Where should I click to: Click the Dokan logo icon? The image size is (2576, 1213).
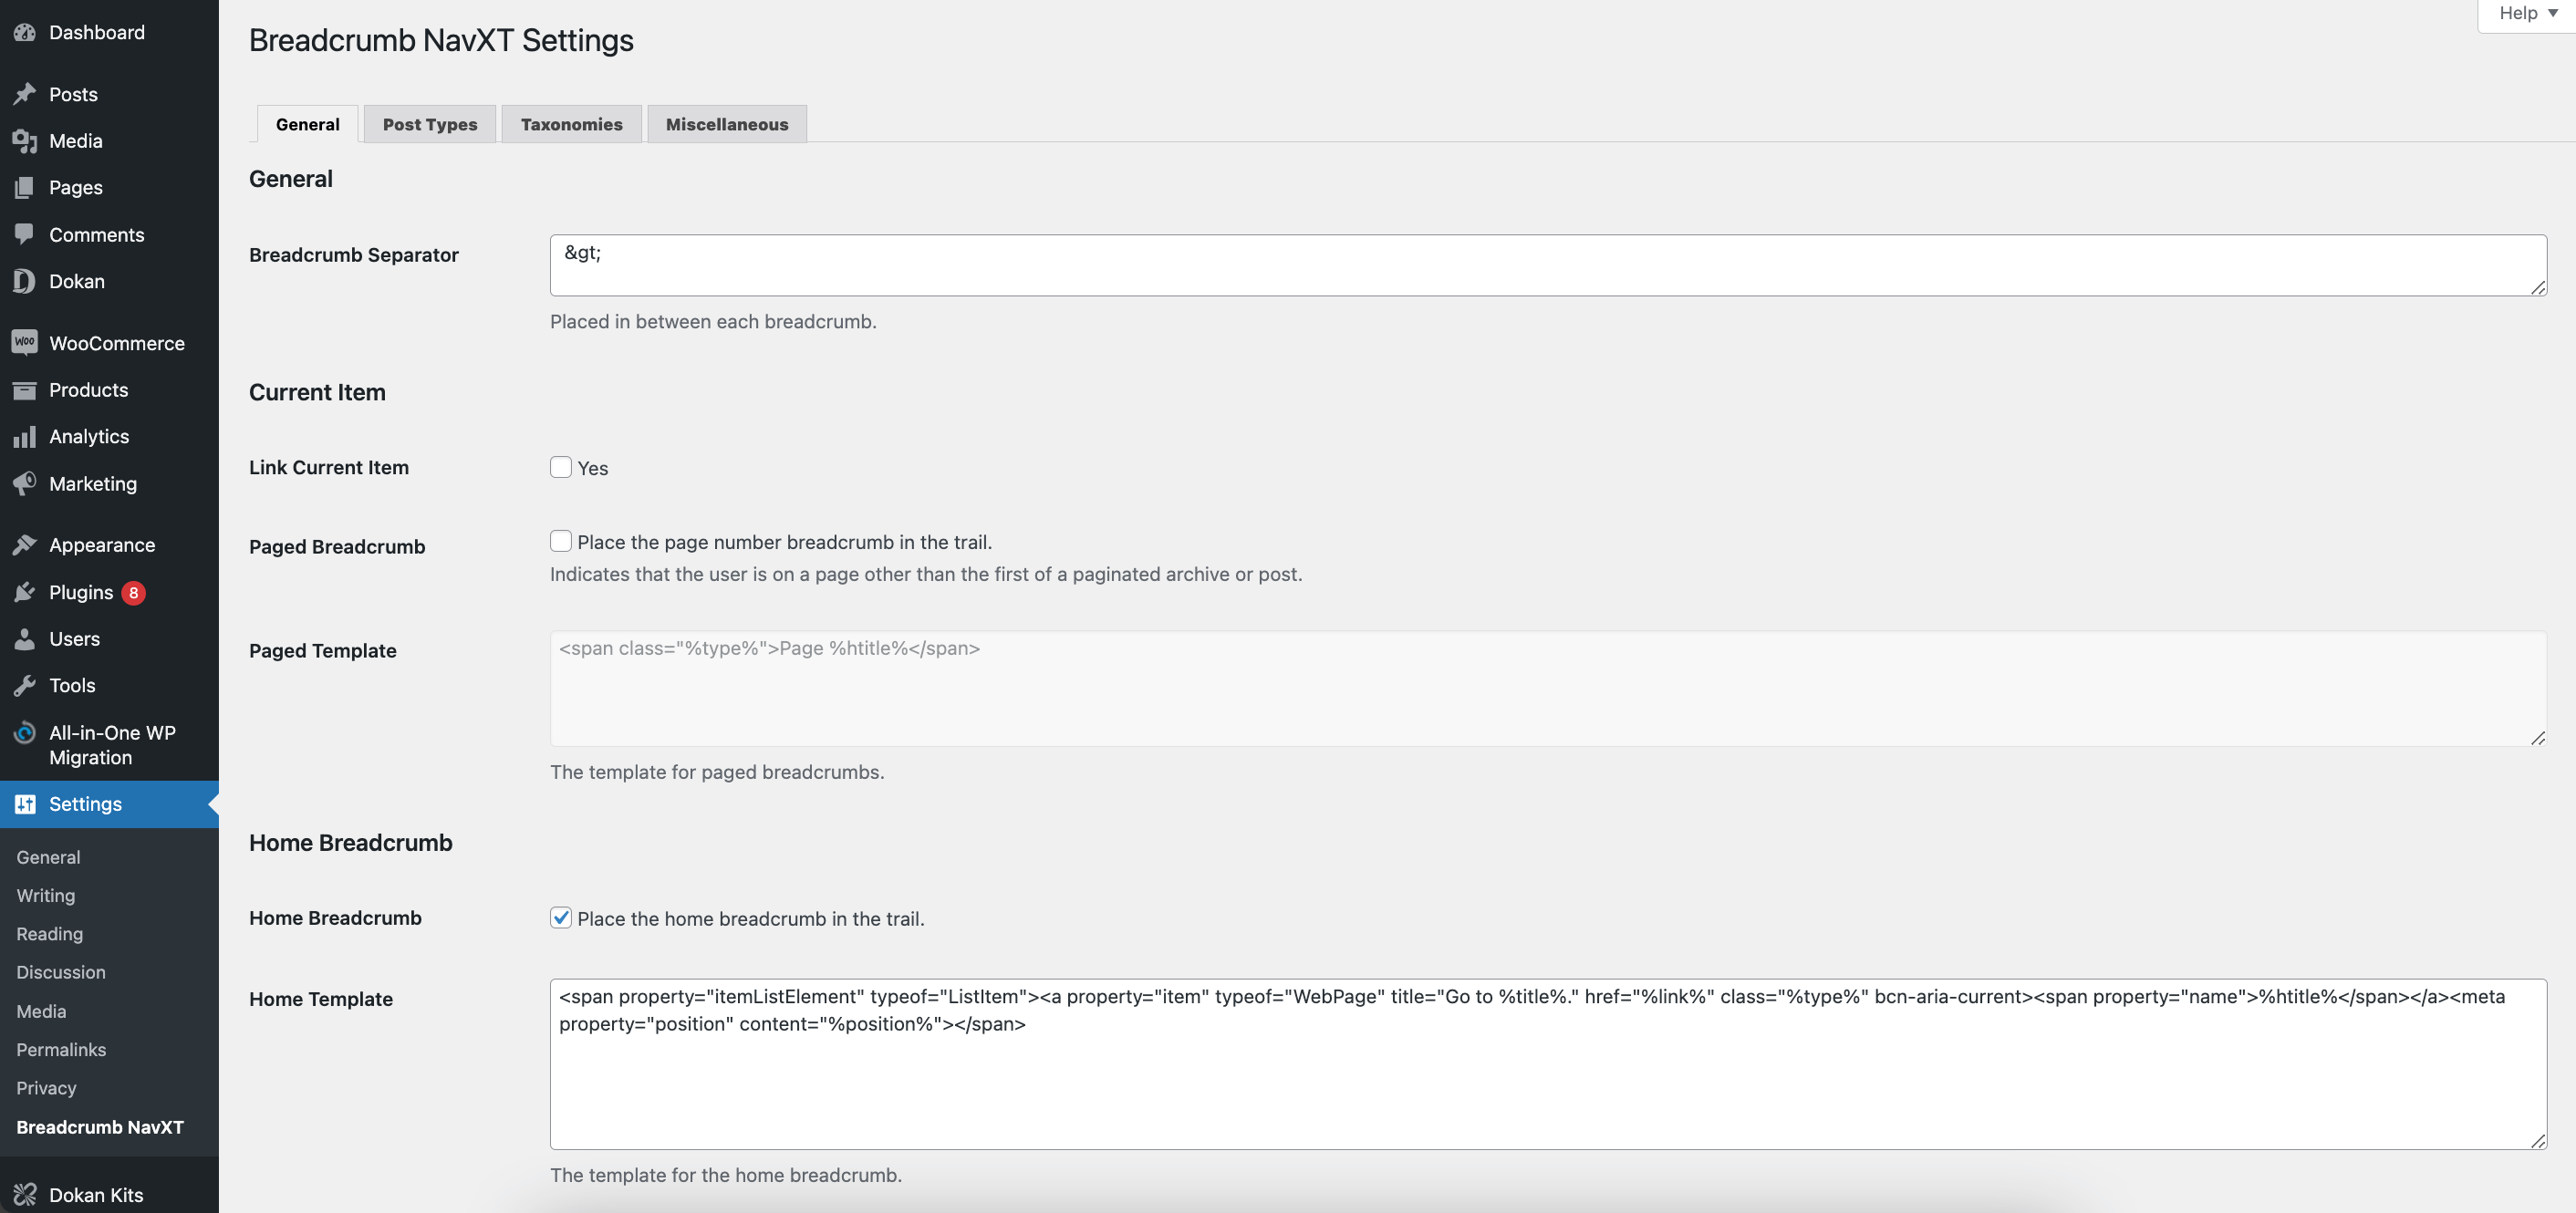pyautogui.click(x=25, y=281)
